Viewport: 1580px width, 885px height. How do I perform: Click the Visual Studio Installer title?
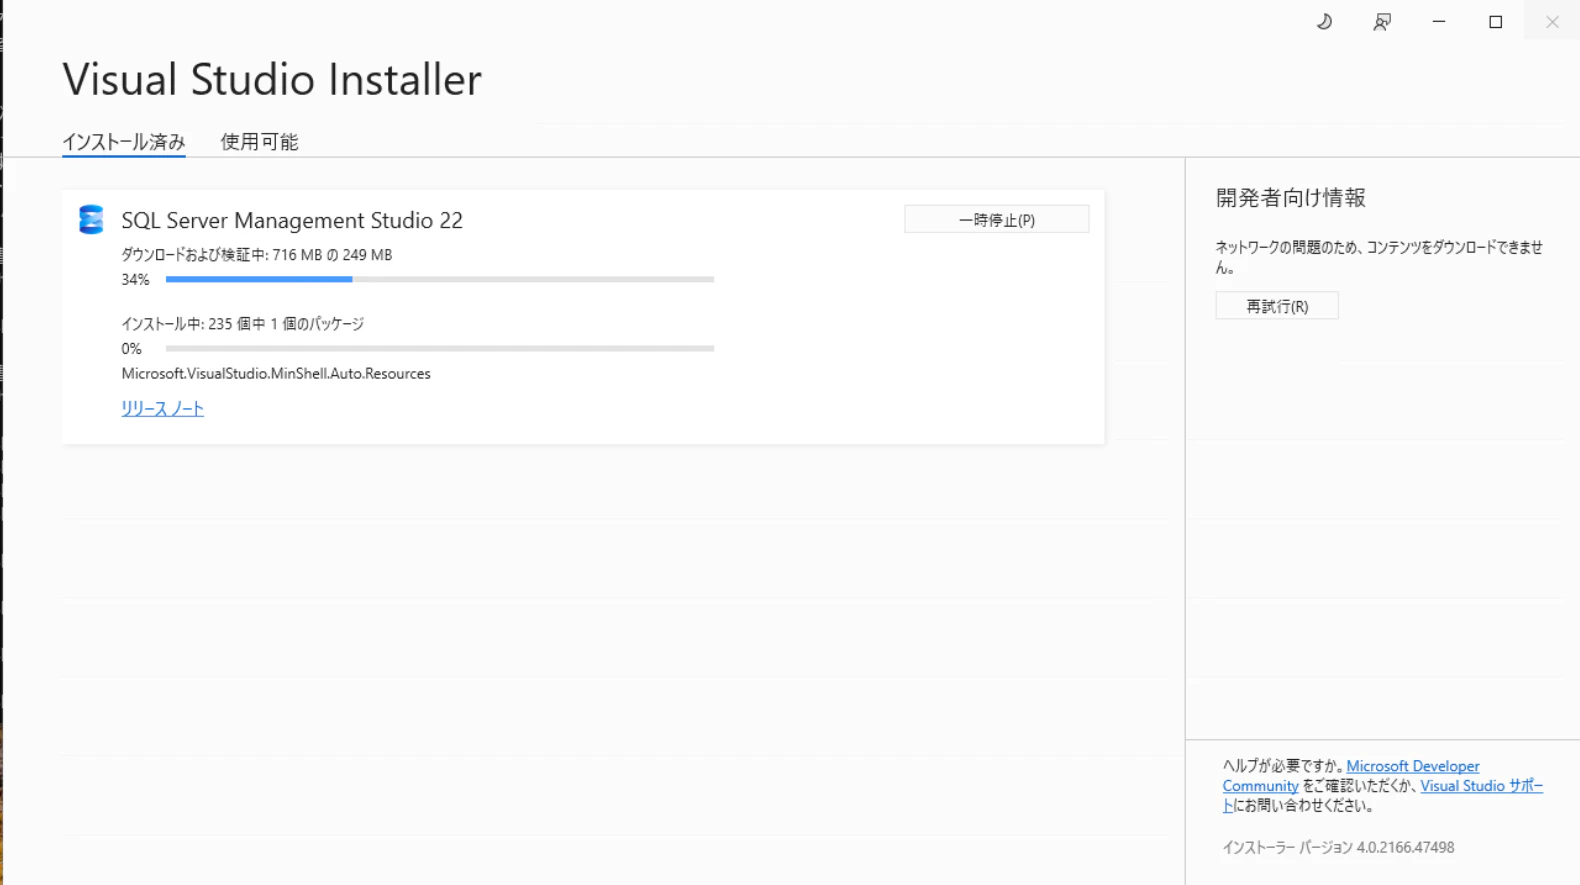(272, 79)
